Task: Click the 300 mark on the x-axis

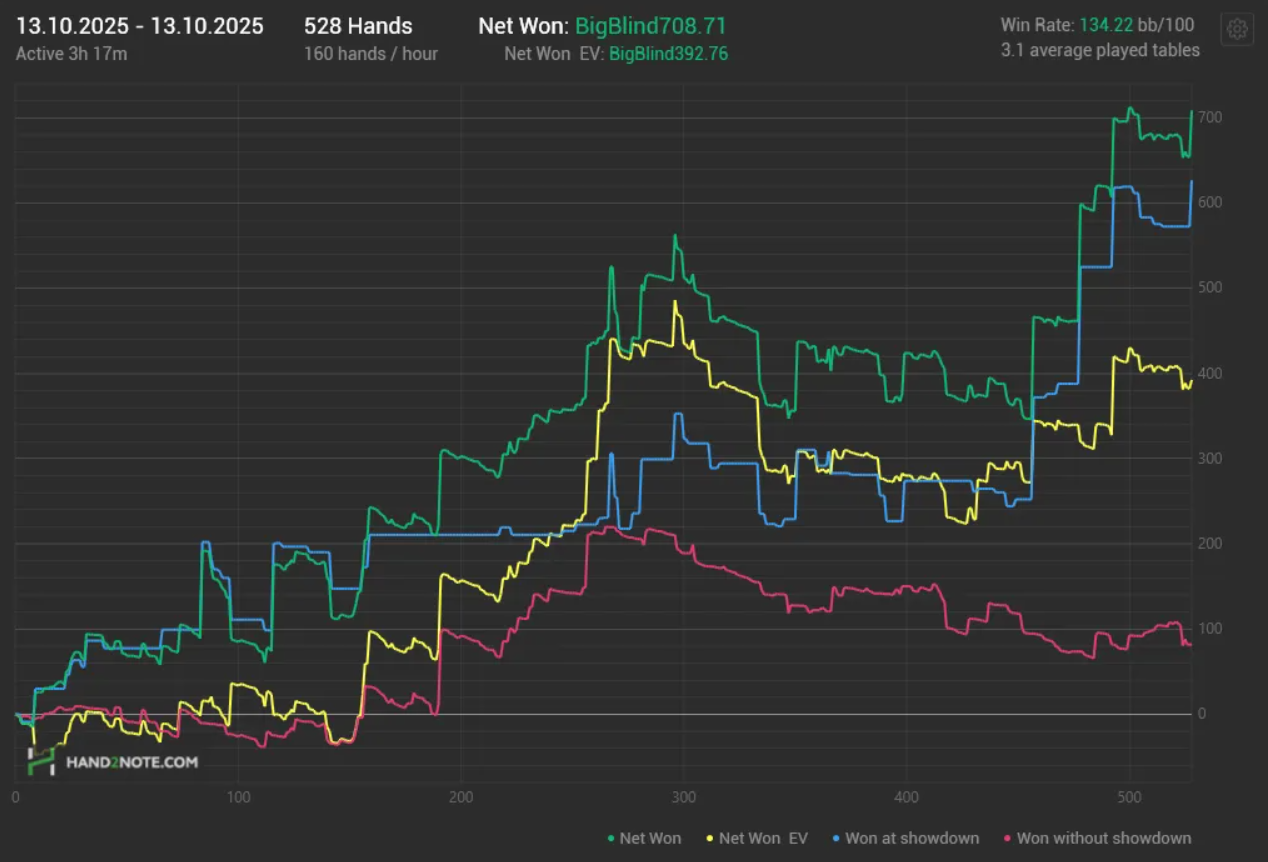Action: pyautogui.click(x=684, y=797)
